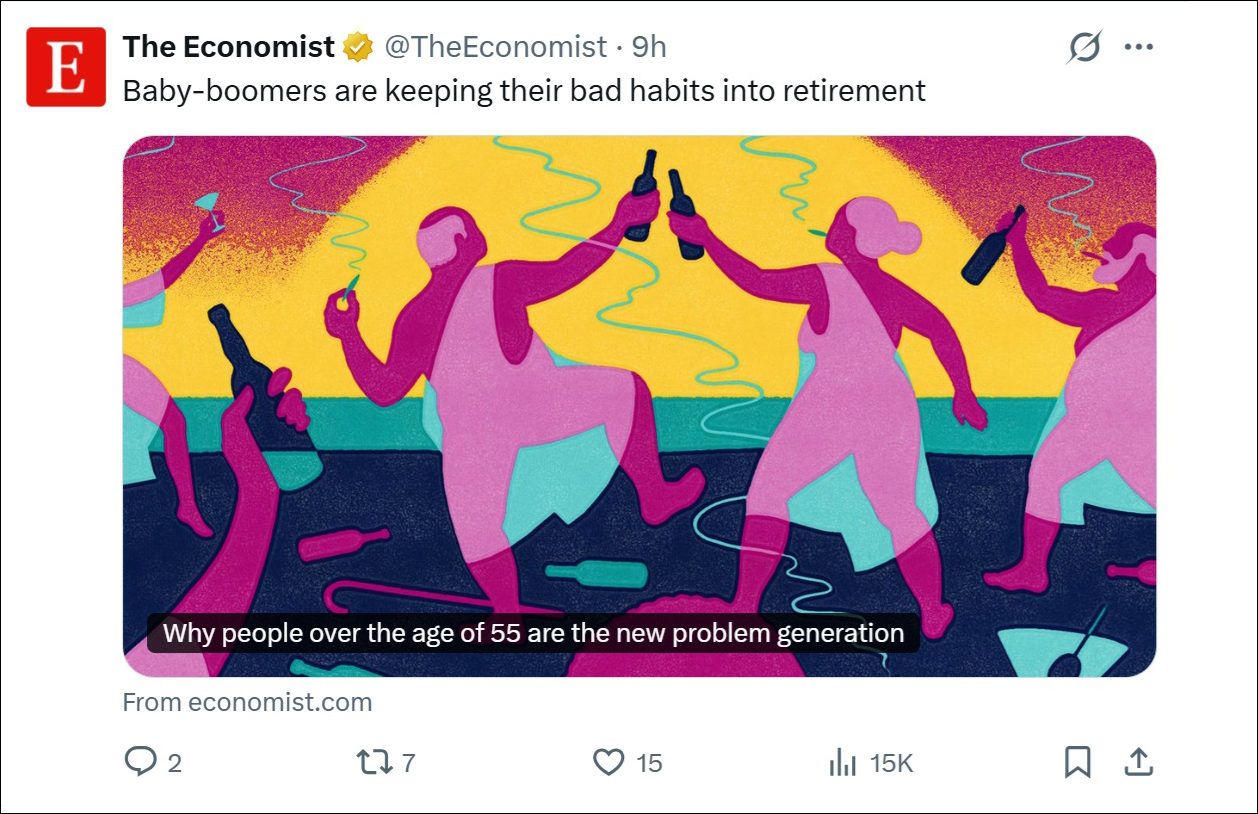Click the tweet text about baby-boomers
This screenshot has width=1258, height=814.
pyautogui.click(x=524, y=91)
